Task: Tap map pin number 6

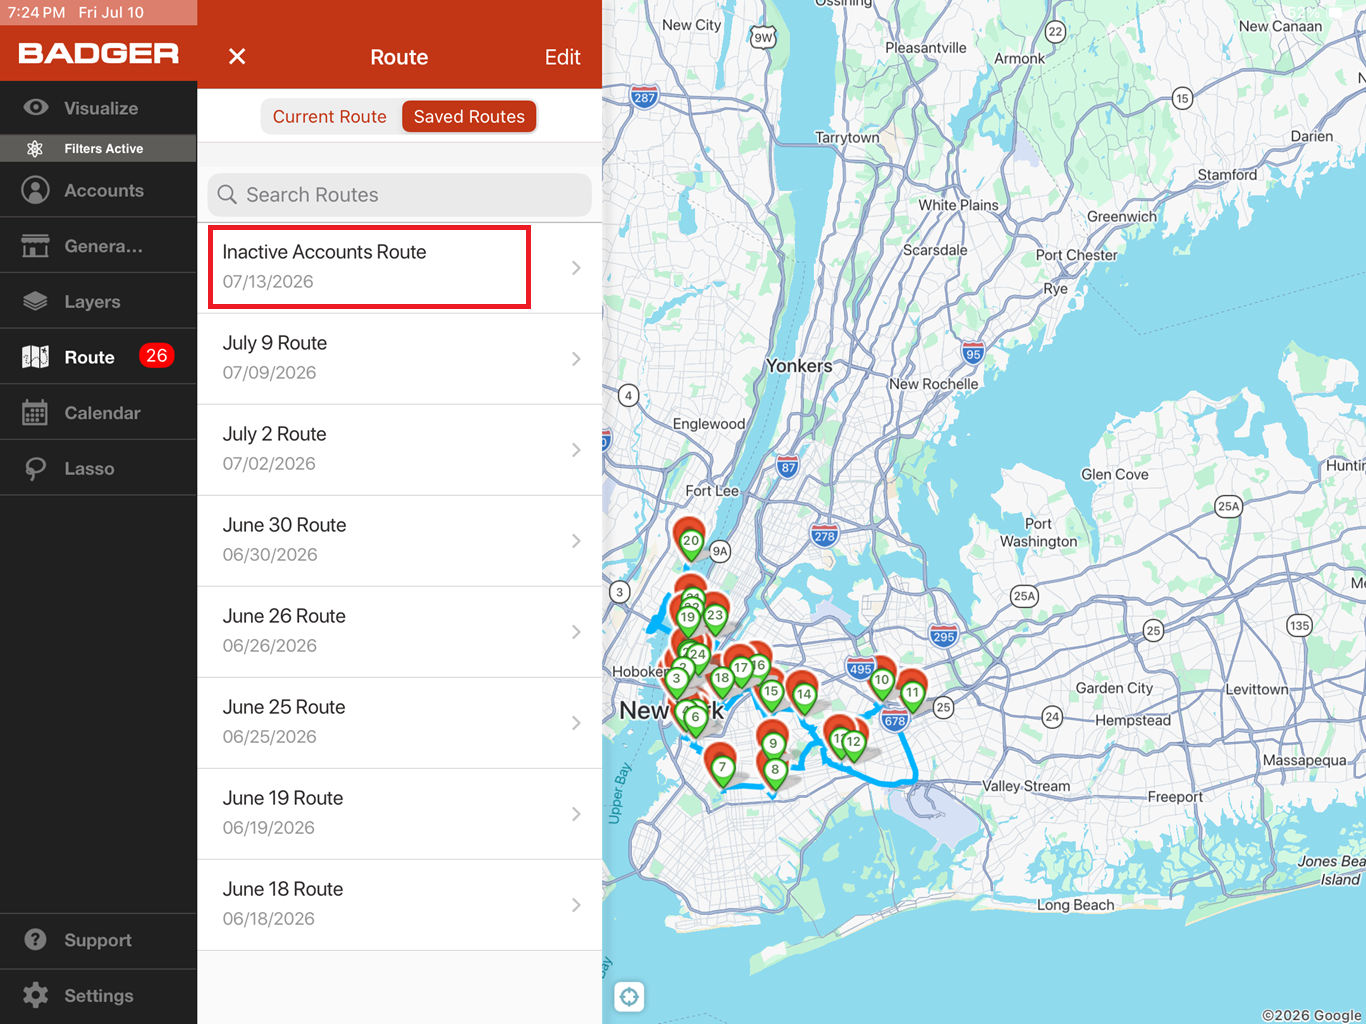Action: 695,716
